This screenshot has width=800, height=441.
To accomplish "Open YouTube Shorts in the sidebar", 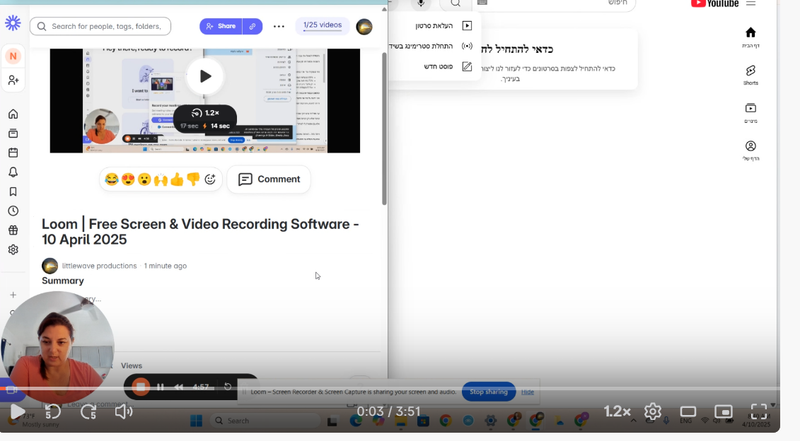I will click(750, 75).
